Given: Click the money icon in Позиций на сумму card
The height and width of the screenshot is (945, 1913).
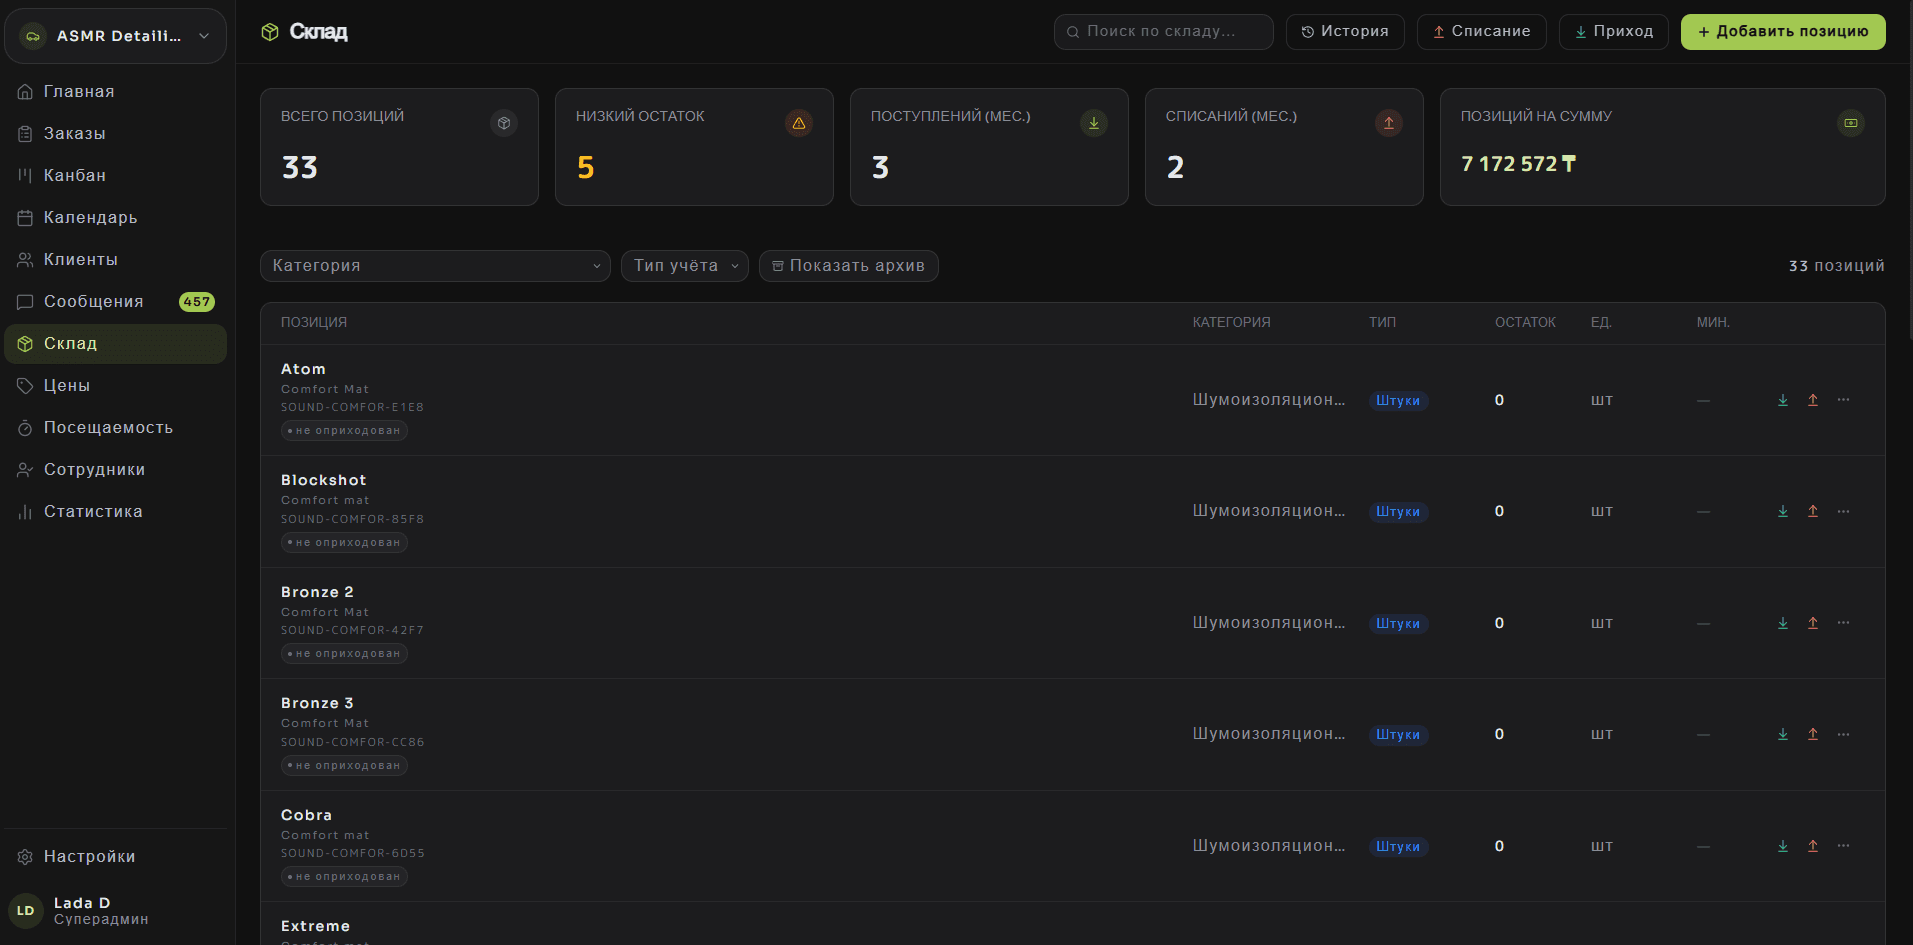Looking at the screenshot, I should pyautogui.click(x=1851, y=123).
